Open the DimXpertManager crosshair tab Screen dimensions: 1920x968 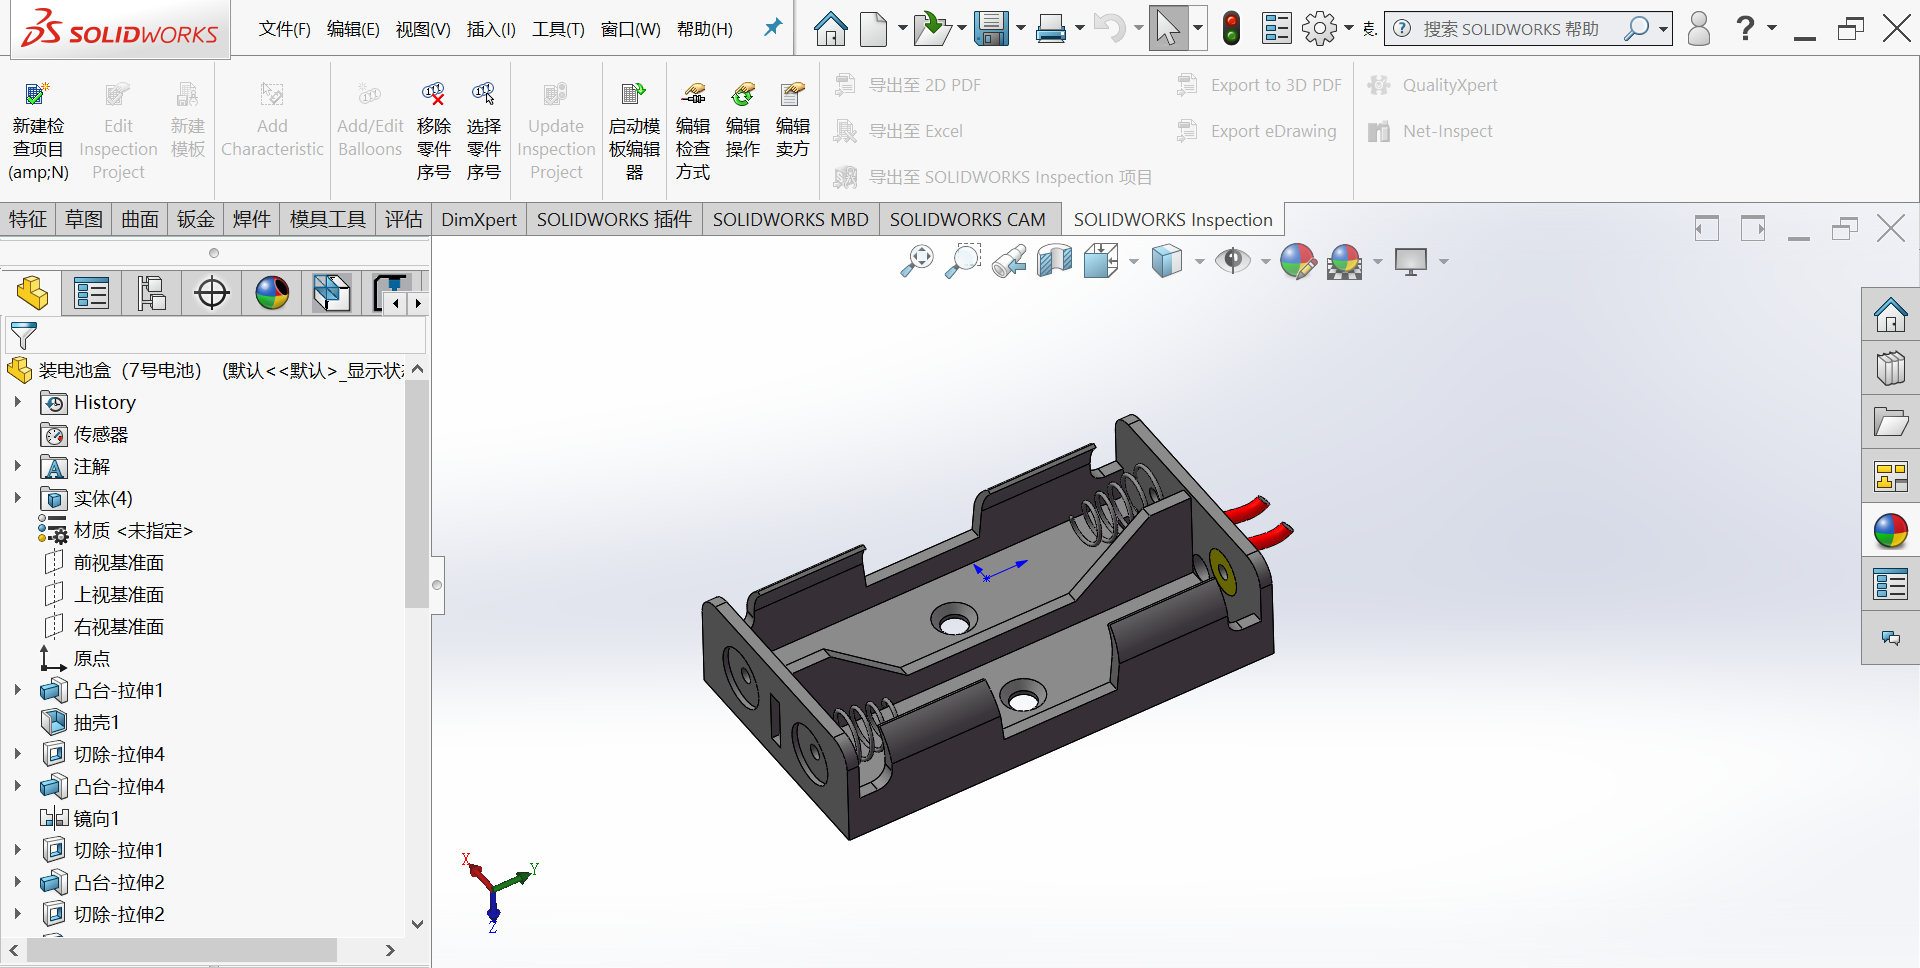tap(212, 294)
